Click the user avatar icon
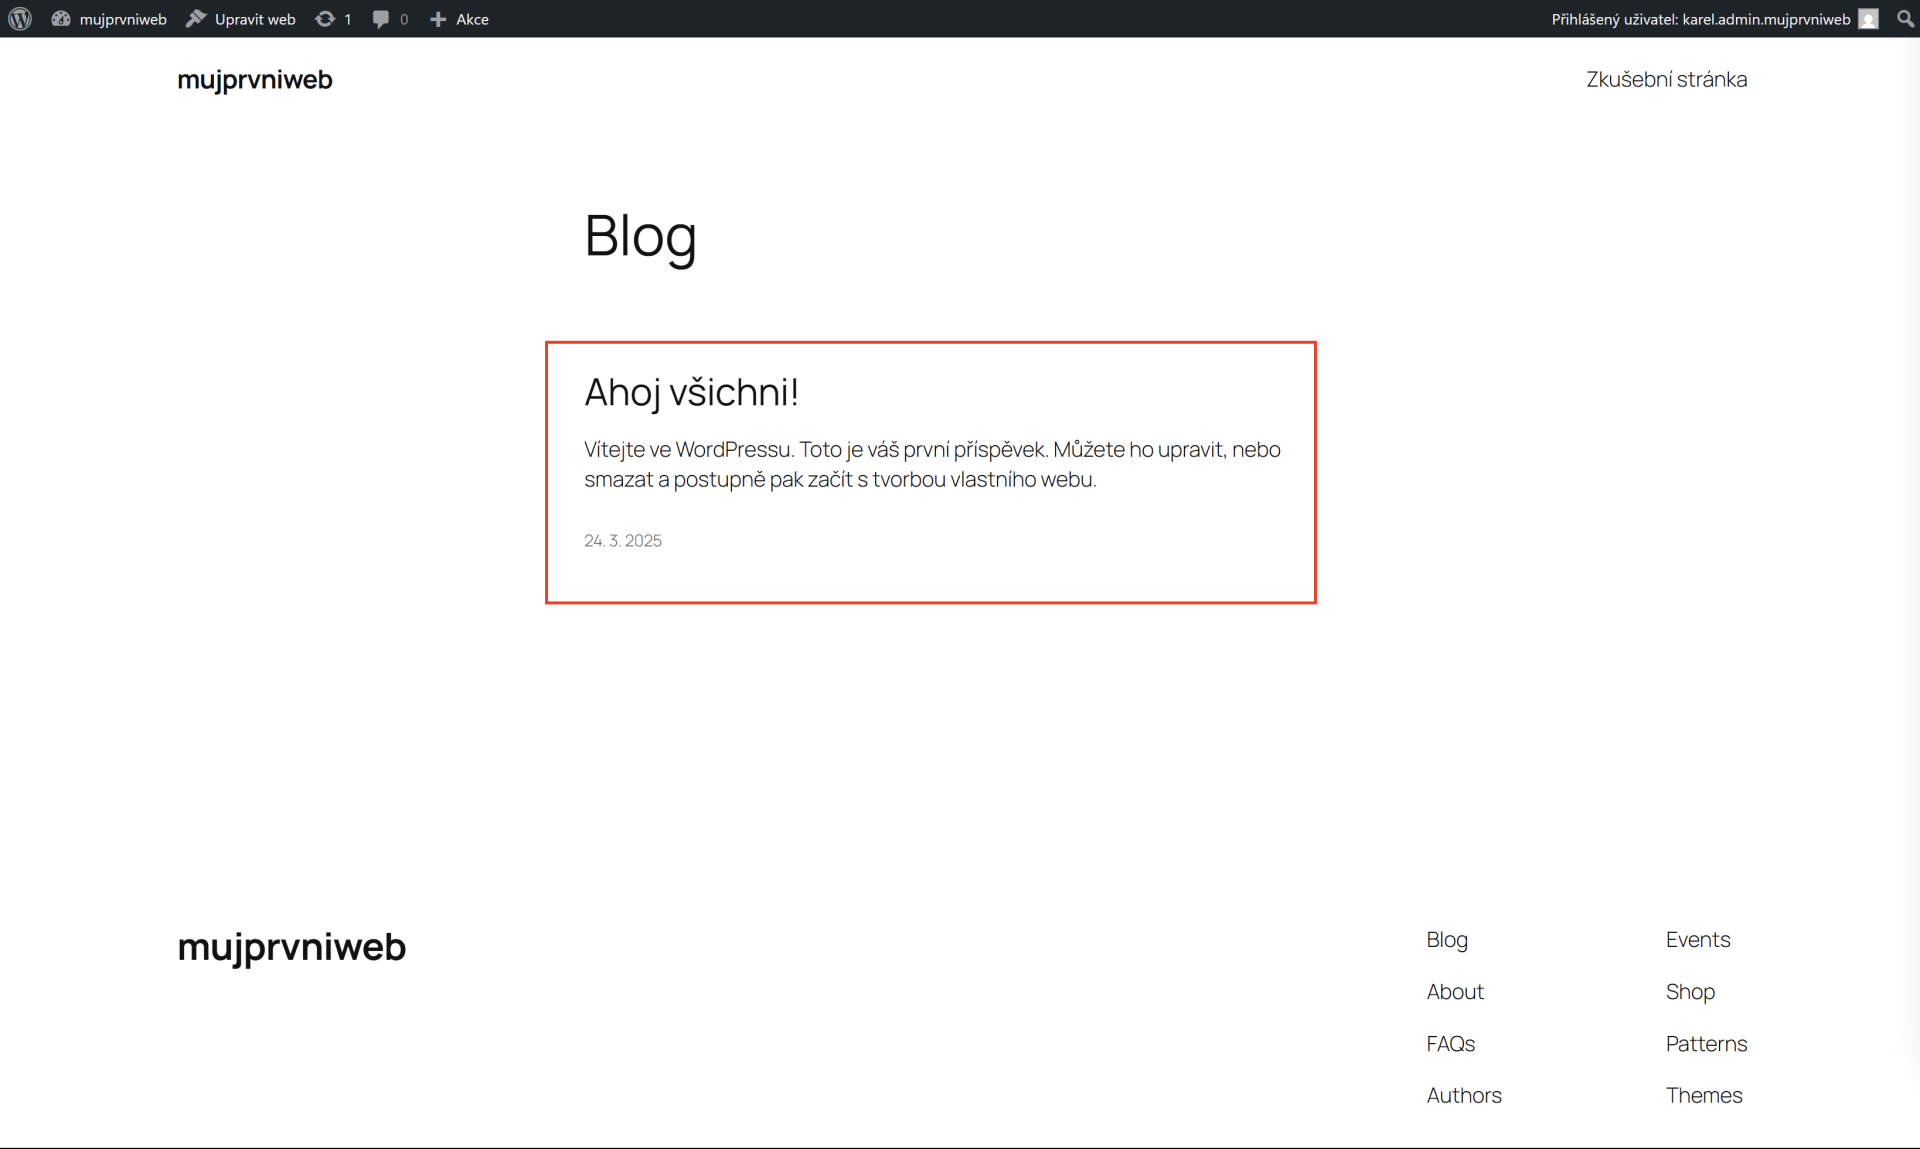Screen dimensions: 1920x1149 pos(1869,19)
